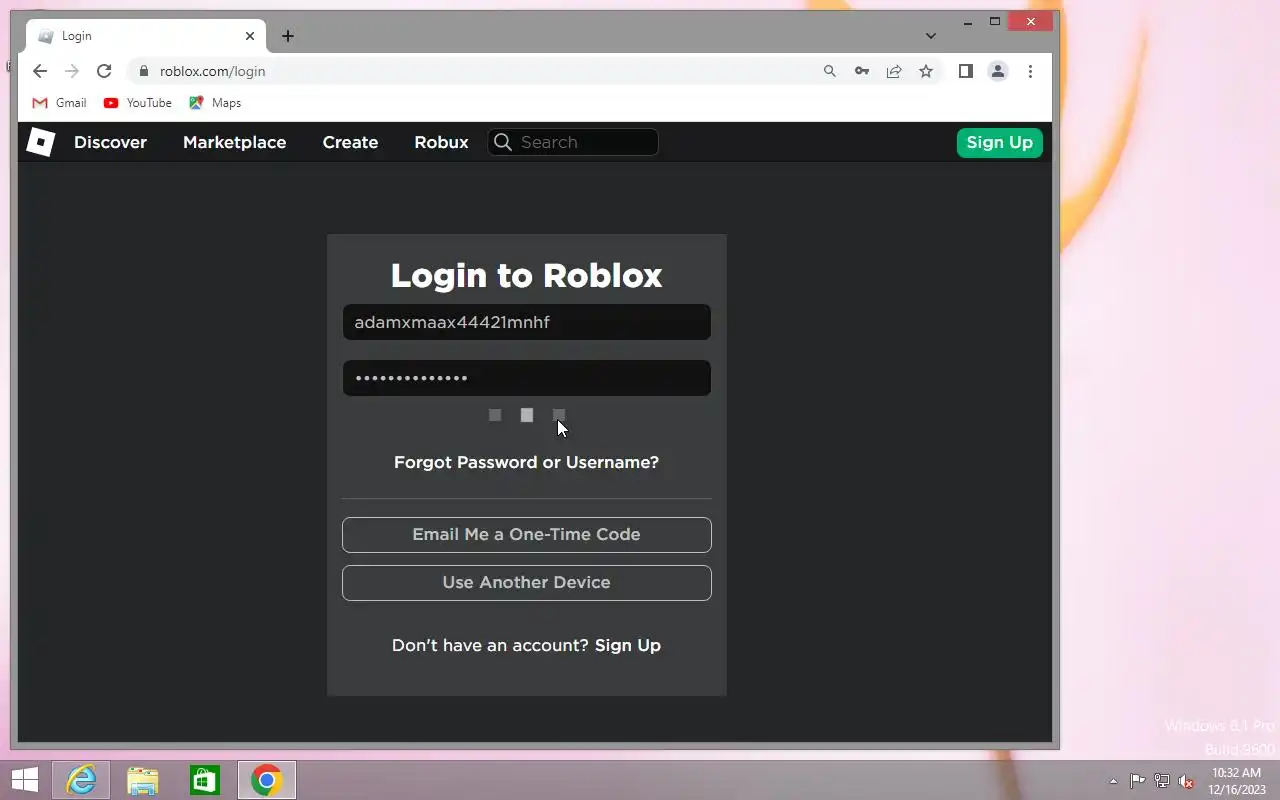Click the Roblox logo home icon
The width and height of the screenshot is (1280, 800).
(40, 142)
